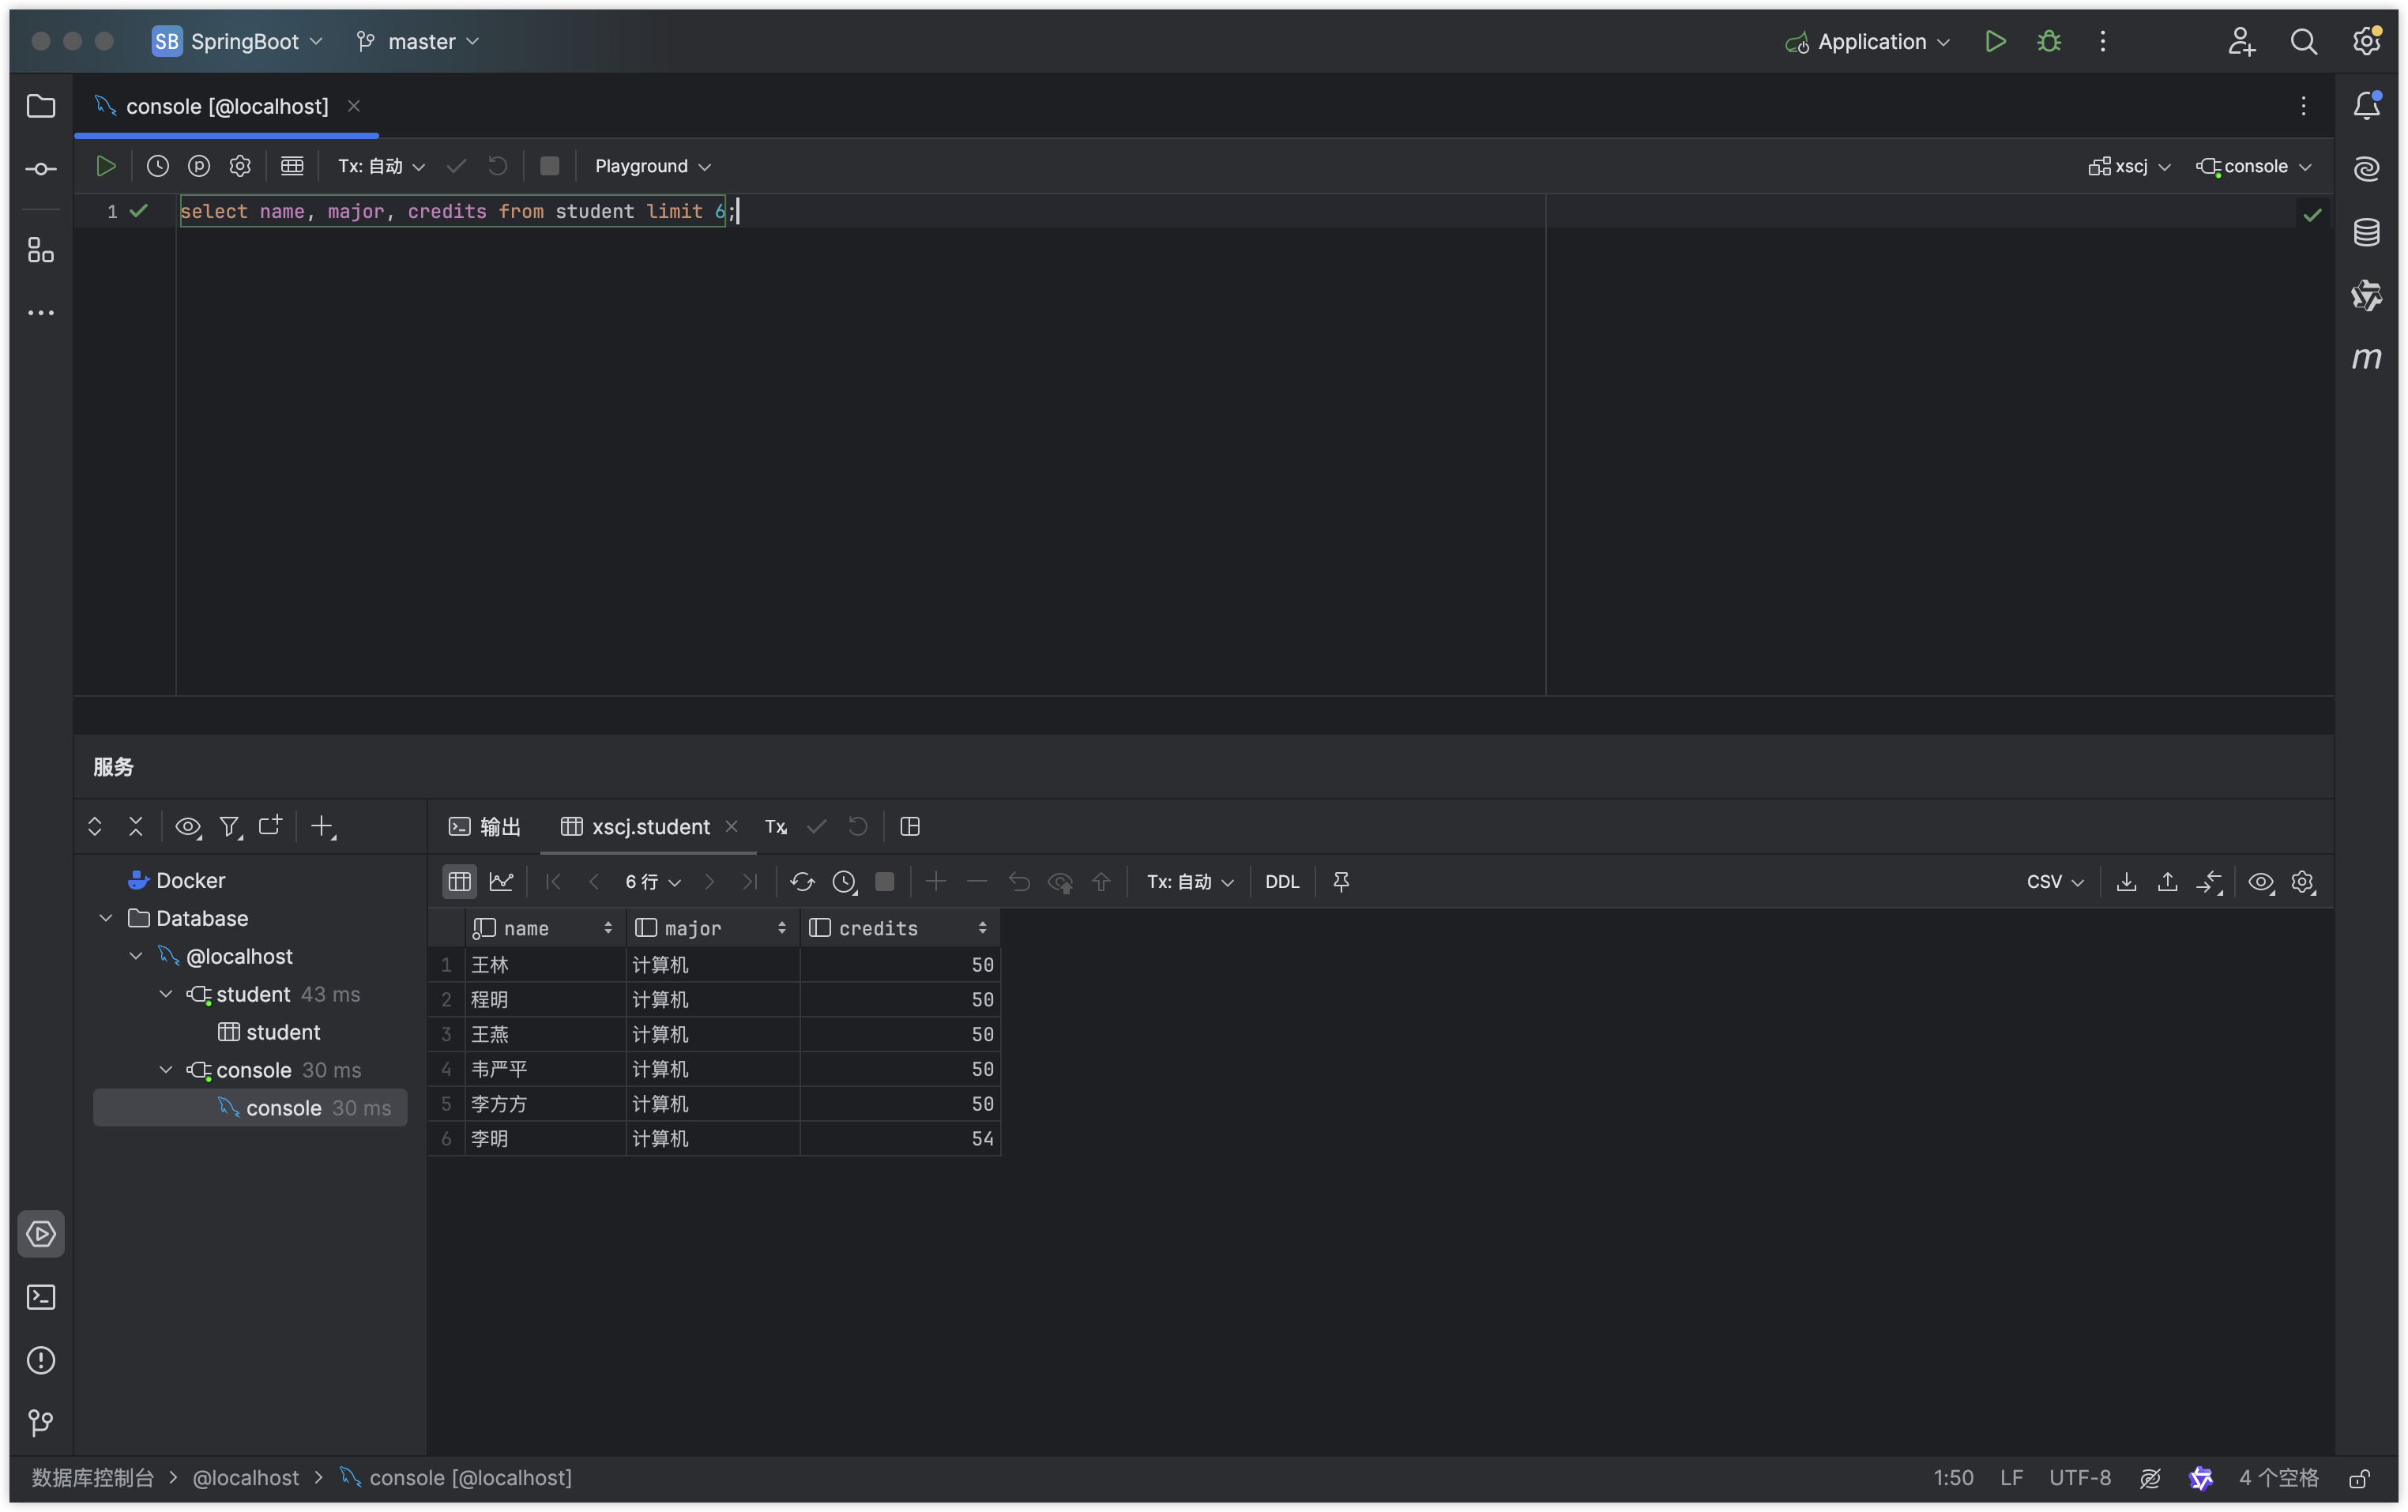Open the Tx auto dropdown in console toolbar
The image size is (2408, 1512).
tap(381, 166)
